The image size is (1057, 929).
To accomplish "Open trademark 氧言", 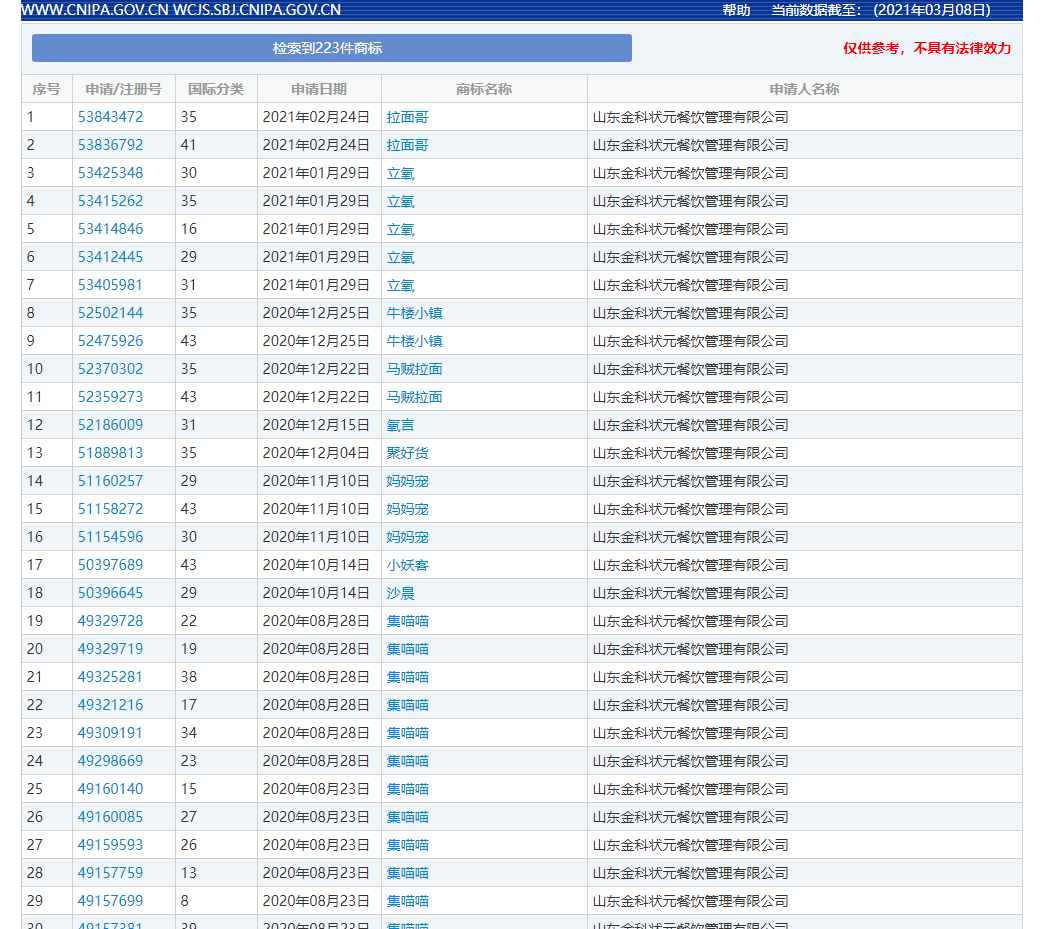I will point(400,425).
